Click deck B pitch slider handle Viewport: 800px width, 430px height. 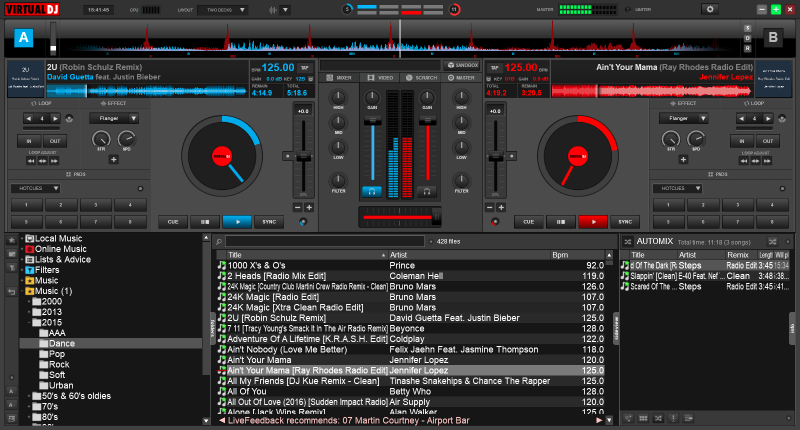pyautogui.click(x=495, y=157)
